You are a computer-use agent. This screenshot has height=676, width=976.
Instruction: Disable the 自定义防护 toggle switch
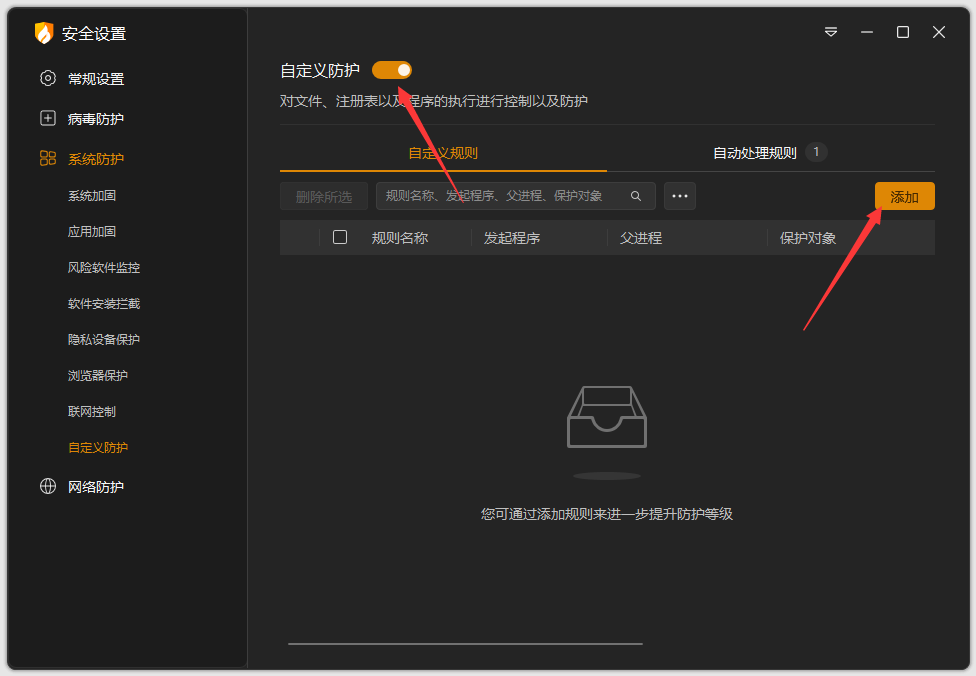pyautogui.click(x=392, y=69)
